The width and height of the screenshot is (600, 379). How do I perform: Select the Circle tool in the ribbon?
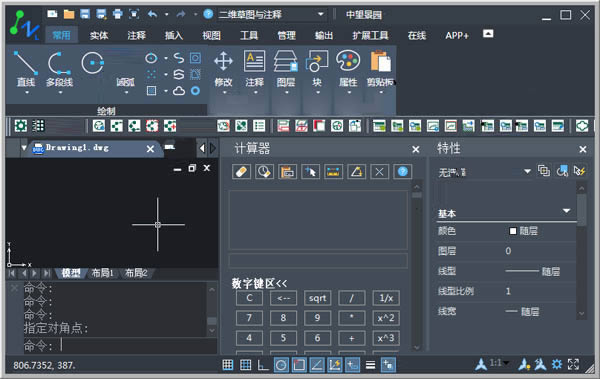[92, 63]
